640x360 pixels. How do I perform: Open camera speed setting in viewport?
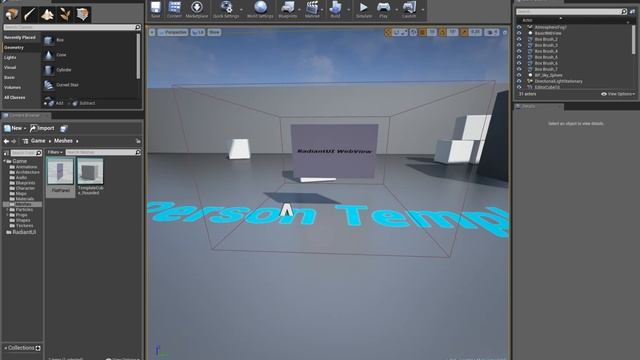tap(491, 32)
